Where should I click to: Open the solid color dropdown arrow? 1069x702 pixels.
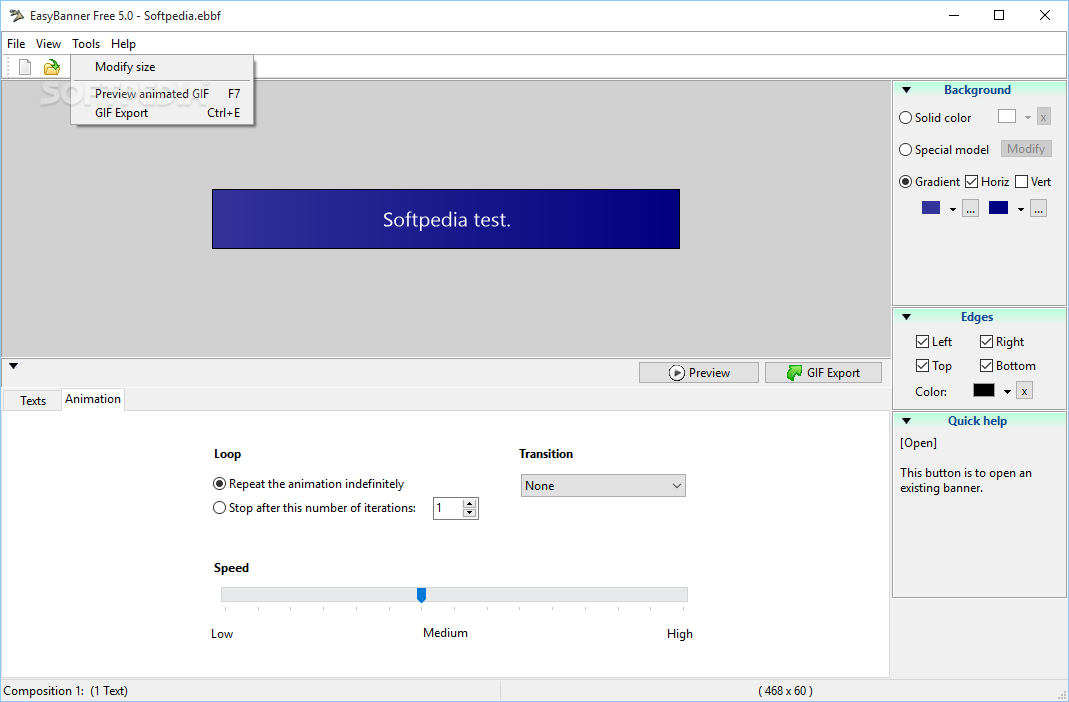click(x=1027, y=118)
